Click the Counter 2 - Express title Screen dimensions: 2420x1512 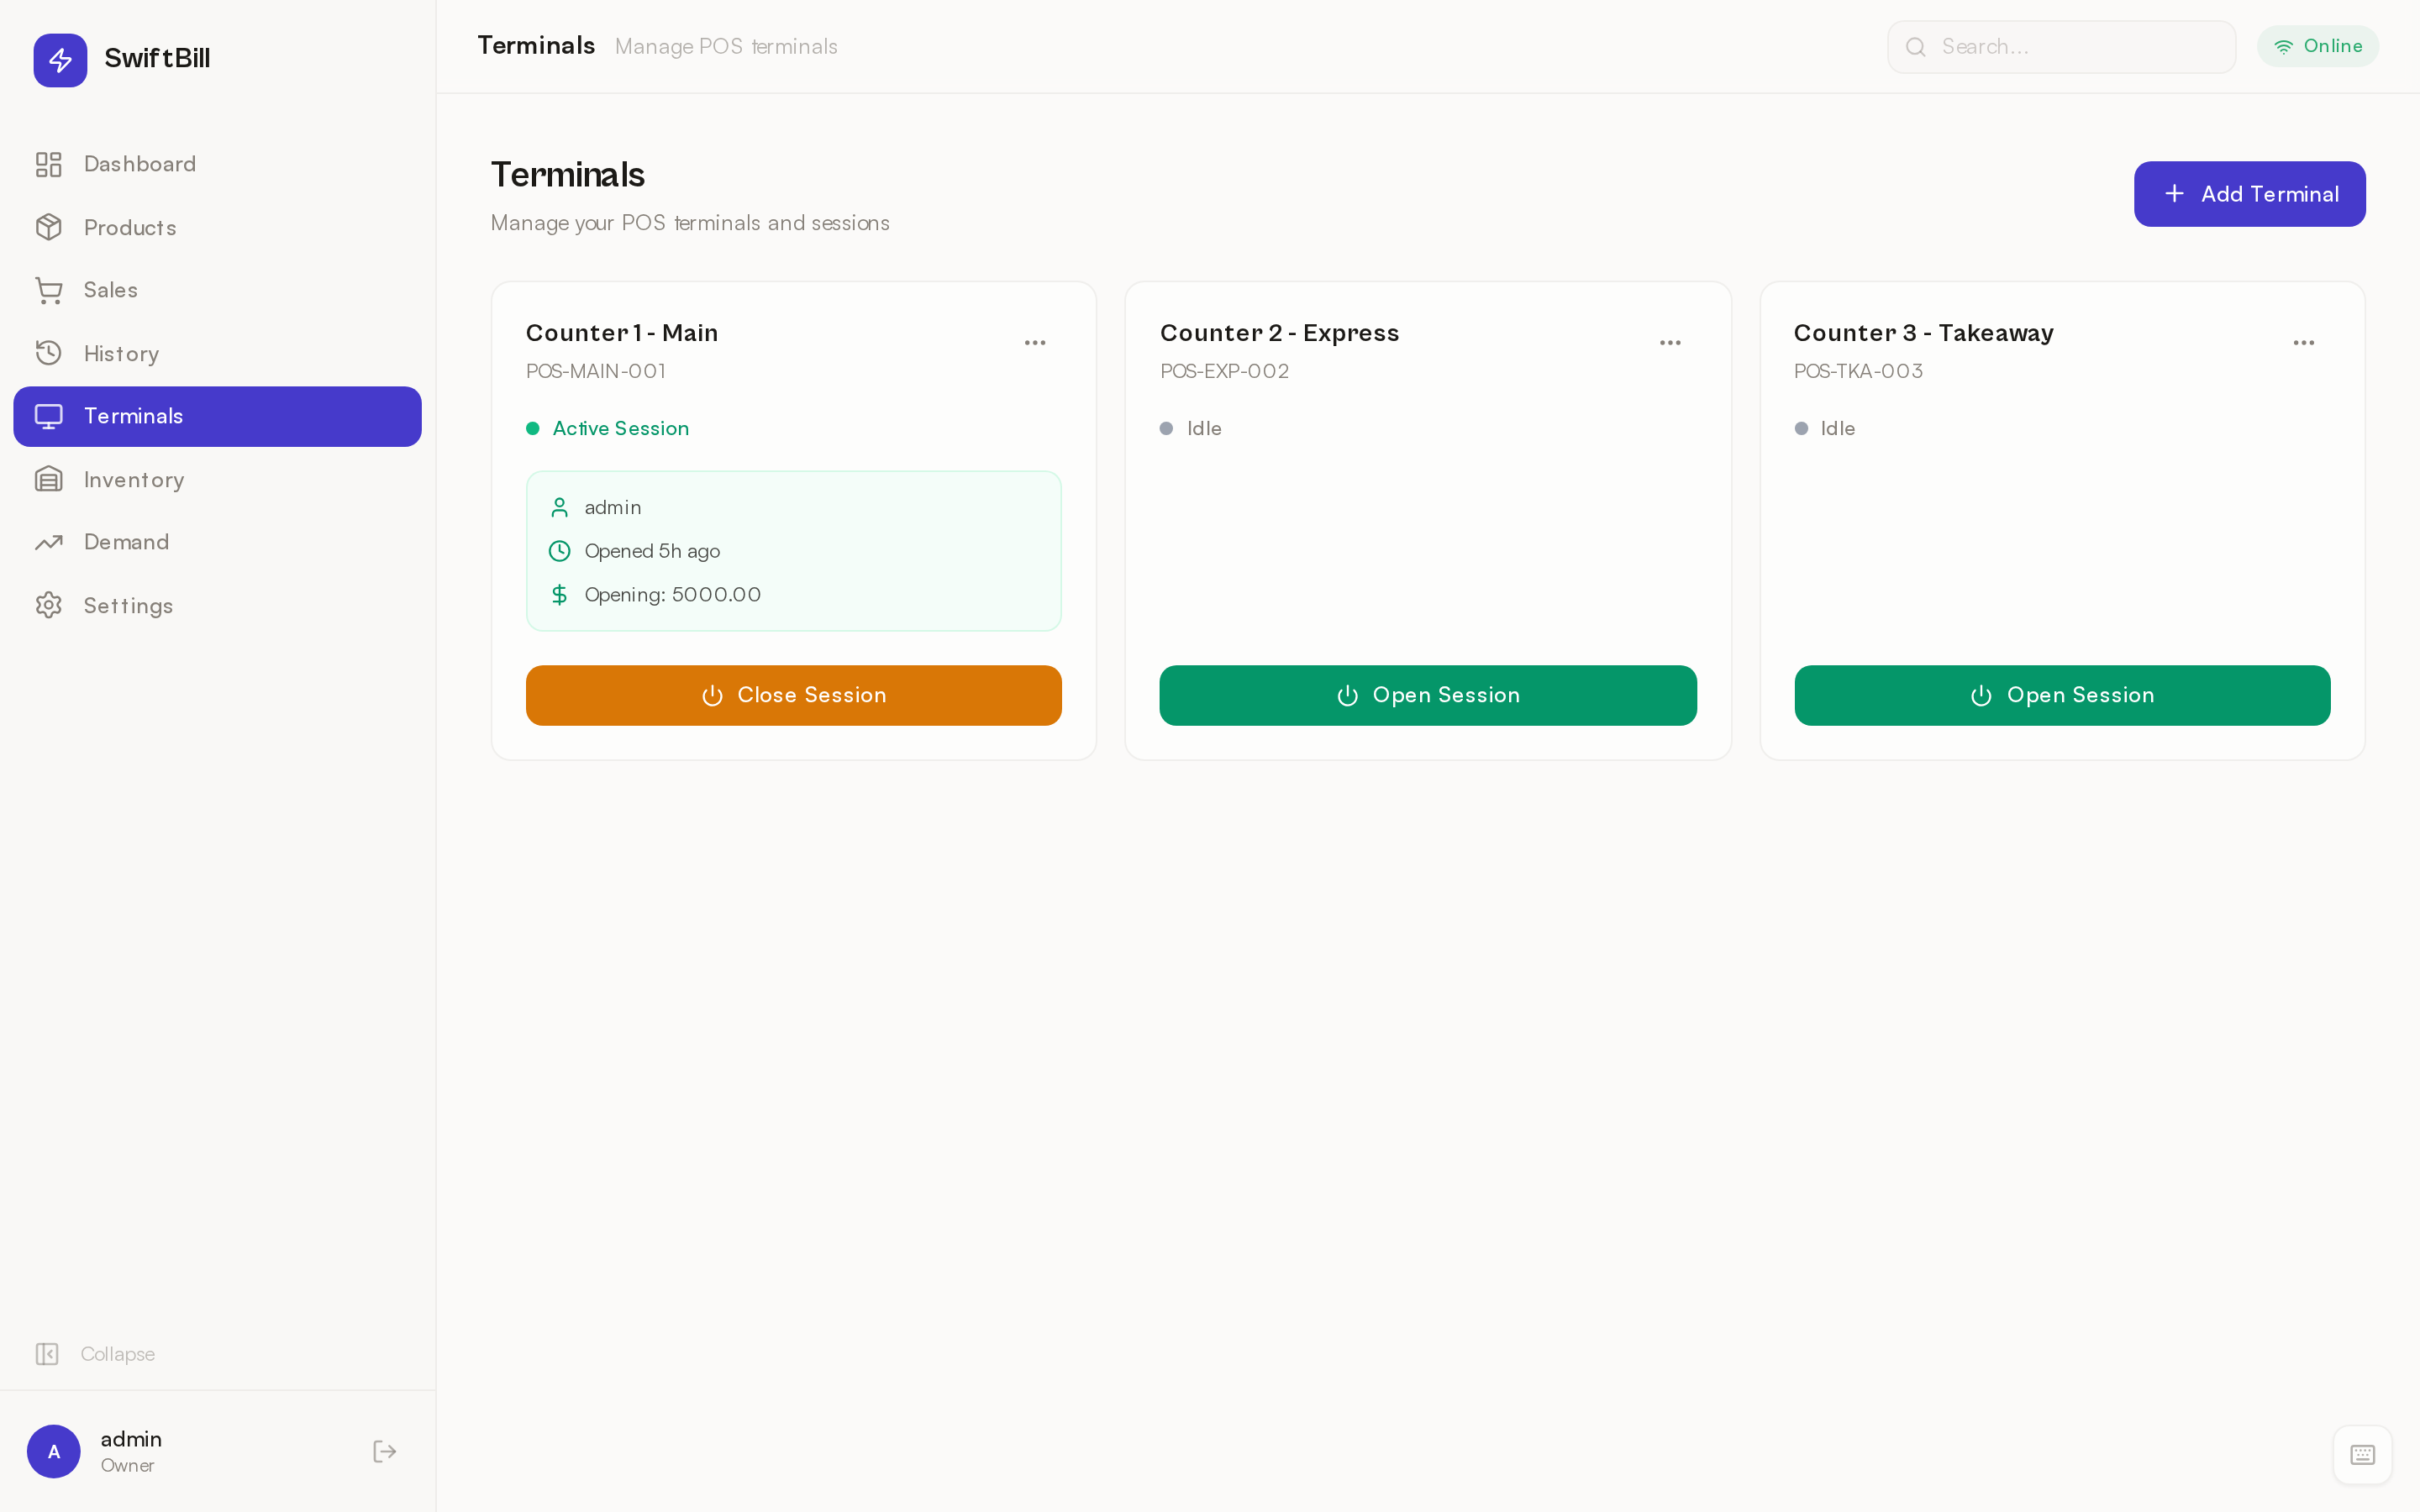click(x=1279, y=333)
